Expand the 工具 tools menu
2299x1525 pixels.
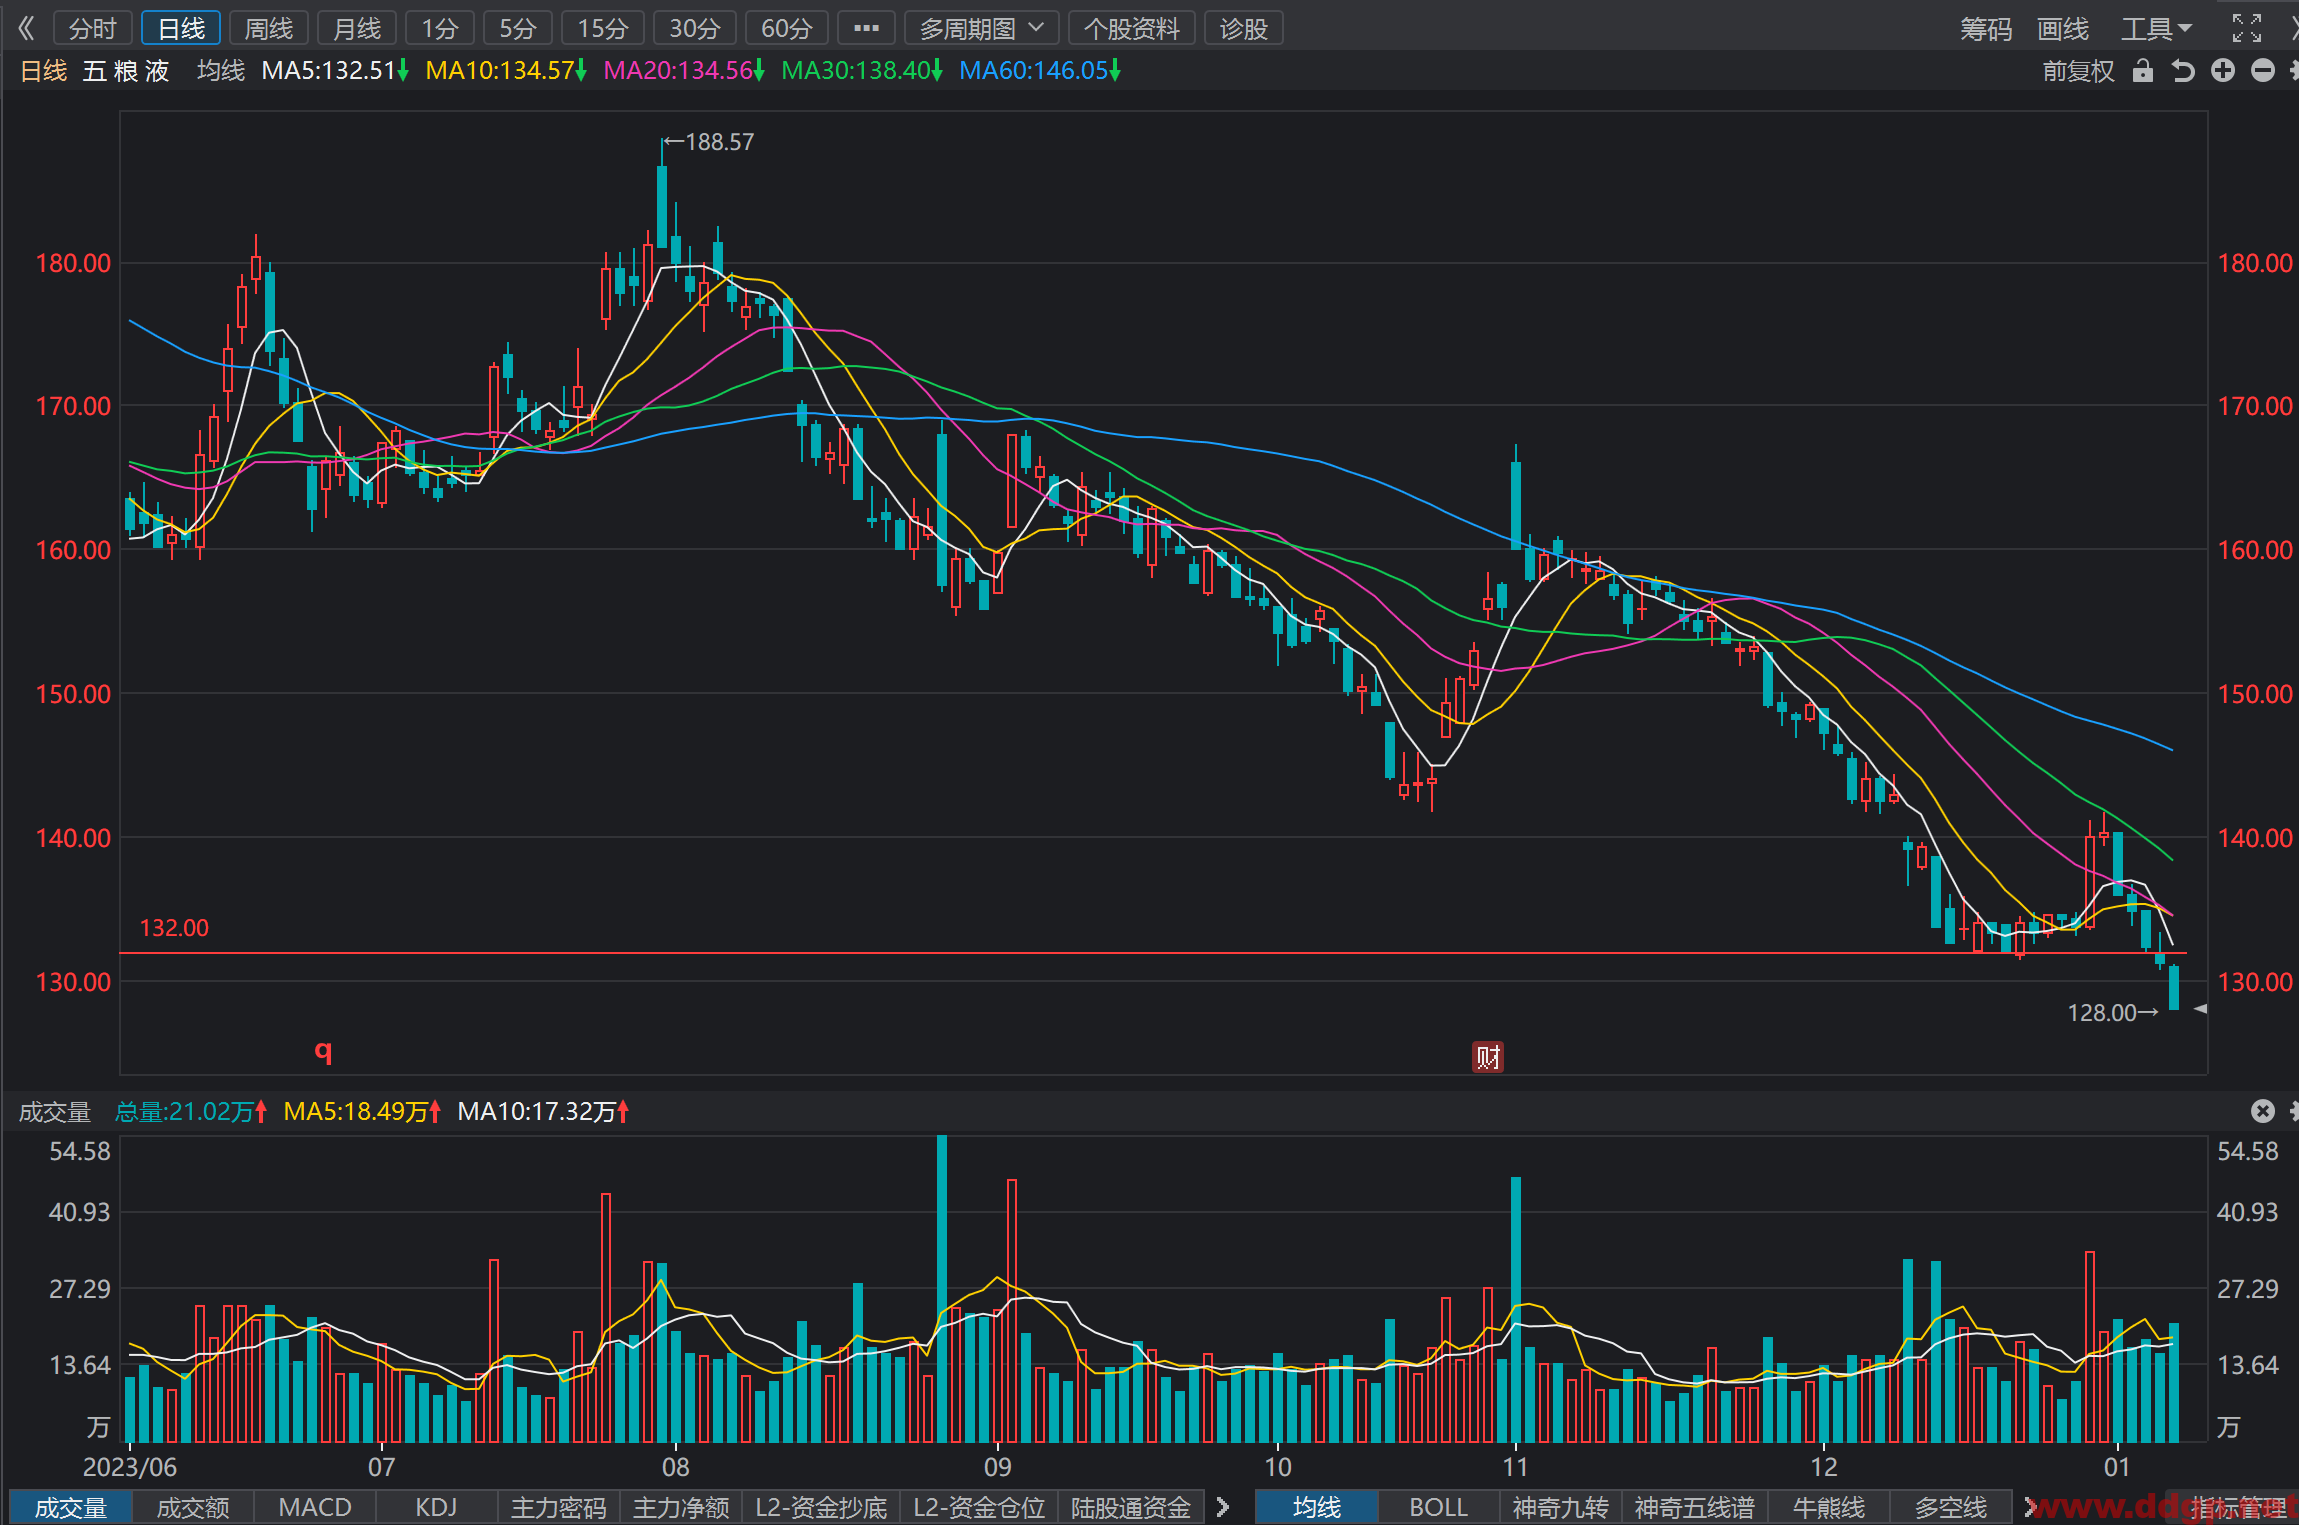(x=2156, y=28)
